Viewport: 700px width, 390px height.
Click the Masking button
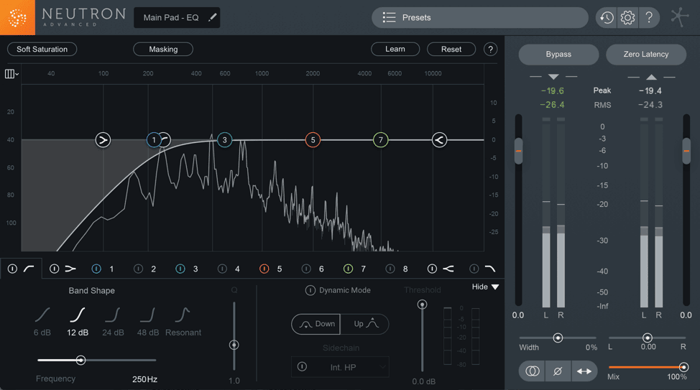click(x=163, y=49)
